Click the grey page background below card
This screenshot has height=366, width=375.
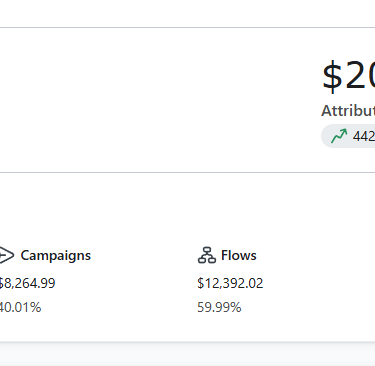187,355
